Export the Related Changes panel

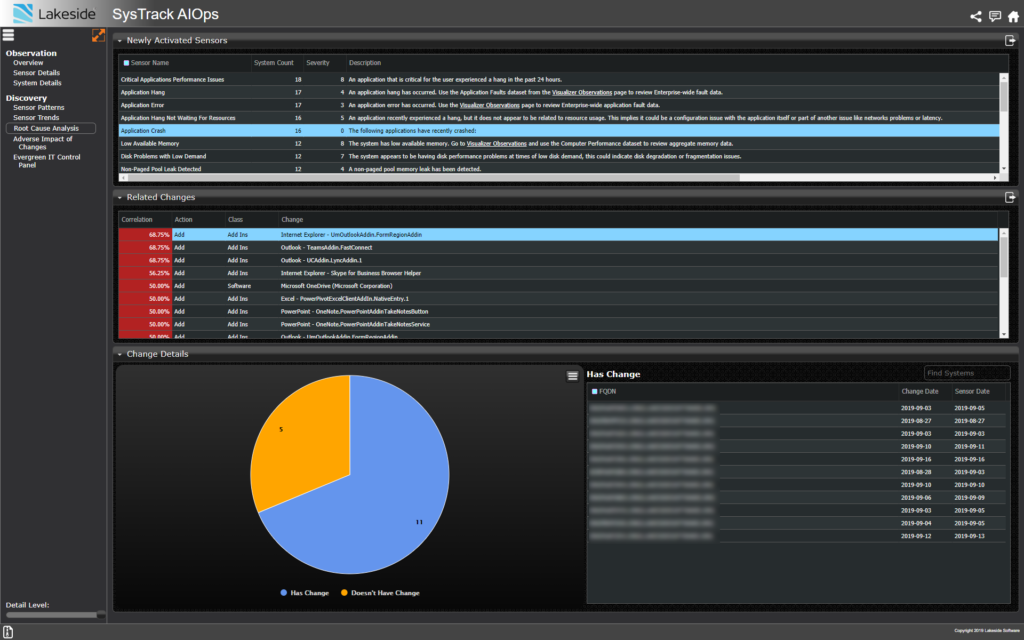click(x=1010, y=197)
